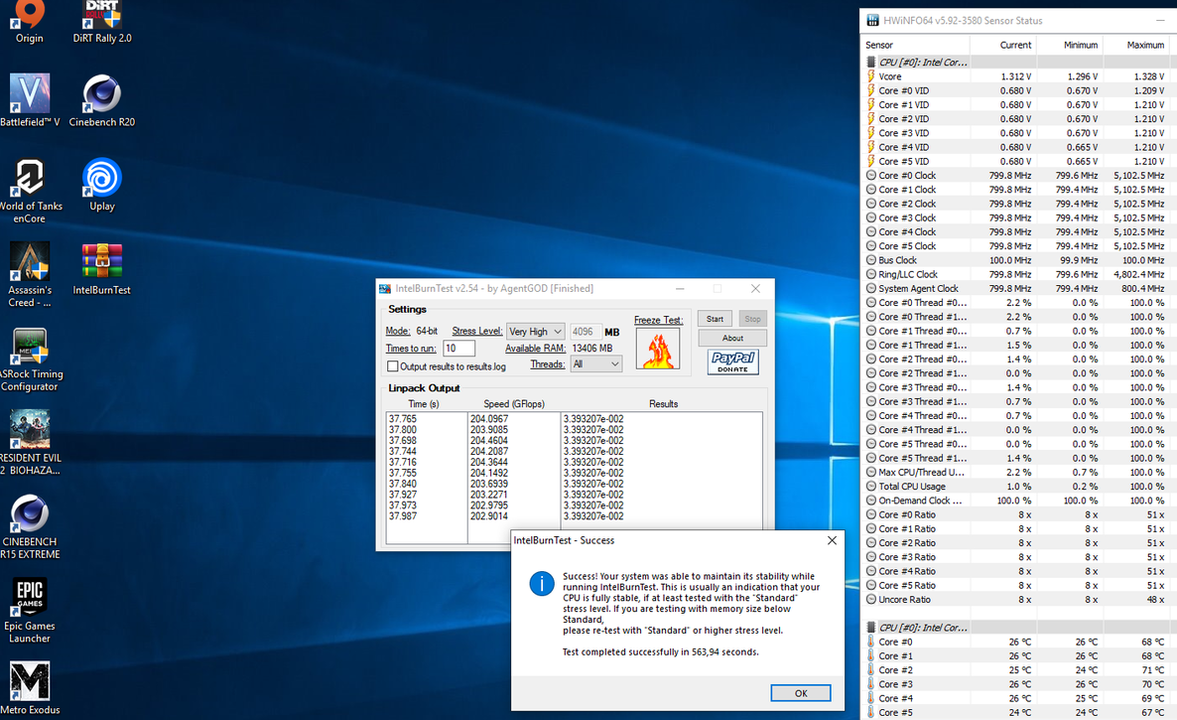Select the Uplay desktop icon
This screenshot has height=720, width=1177.
click(x=102, y=185)
